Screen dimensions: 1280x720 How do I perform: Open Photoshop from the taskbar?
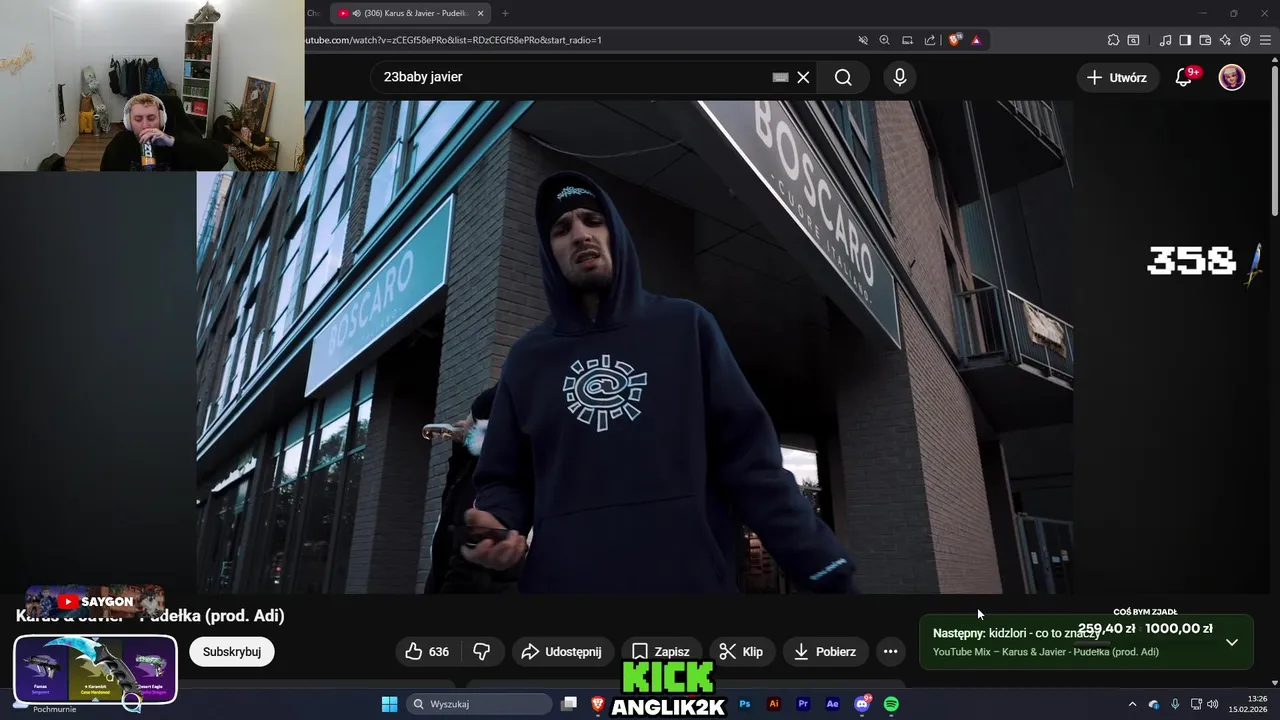[x=745, y=704]
